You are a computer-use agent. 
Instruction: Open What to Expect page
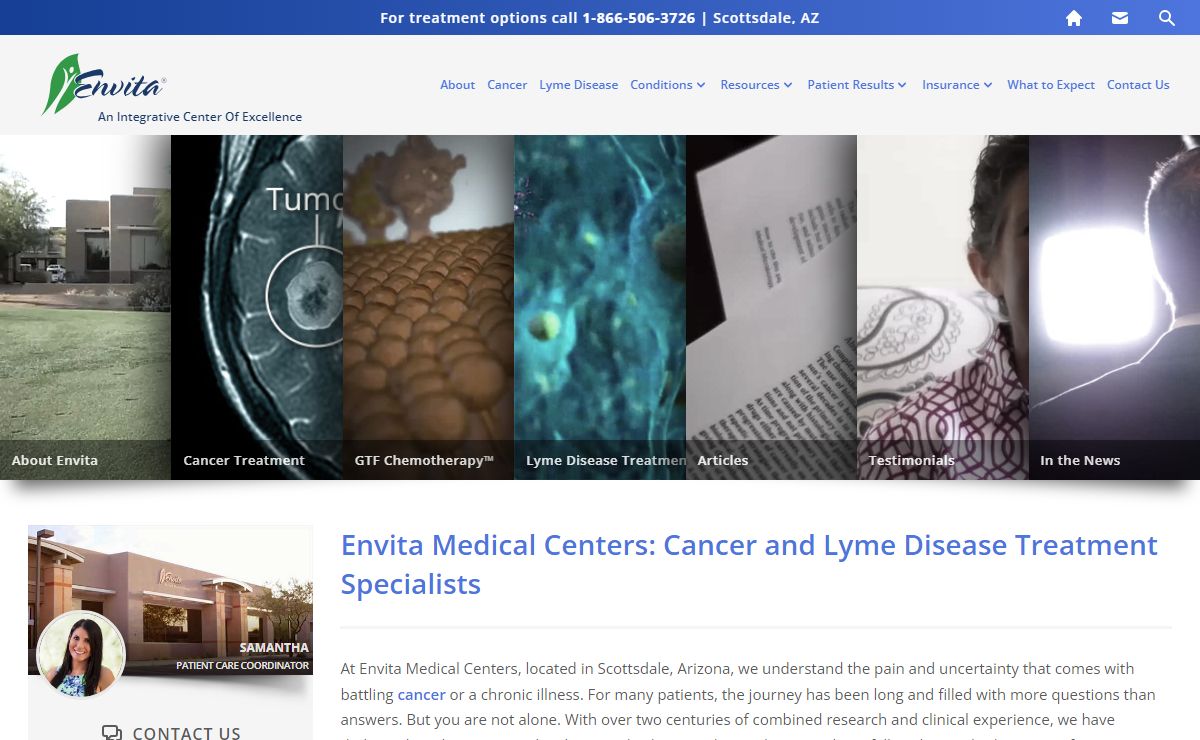point(1051,85)
